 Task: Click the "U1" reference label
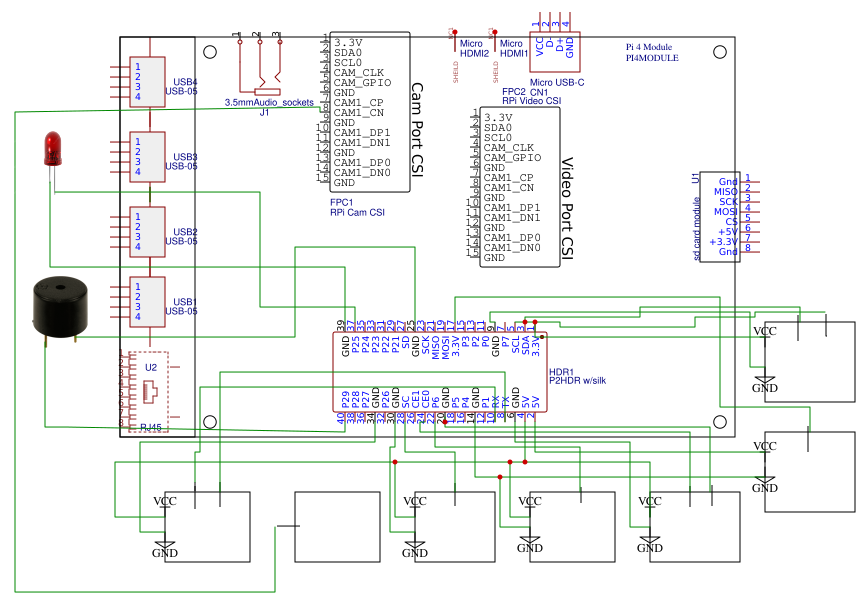click(x=696, y=178)
